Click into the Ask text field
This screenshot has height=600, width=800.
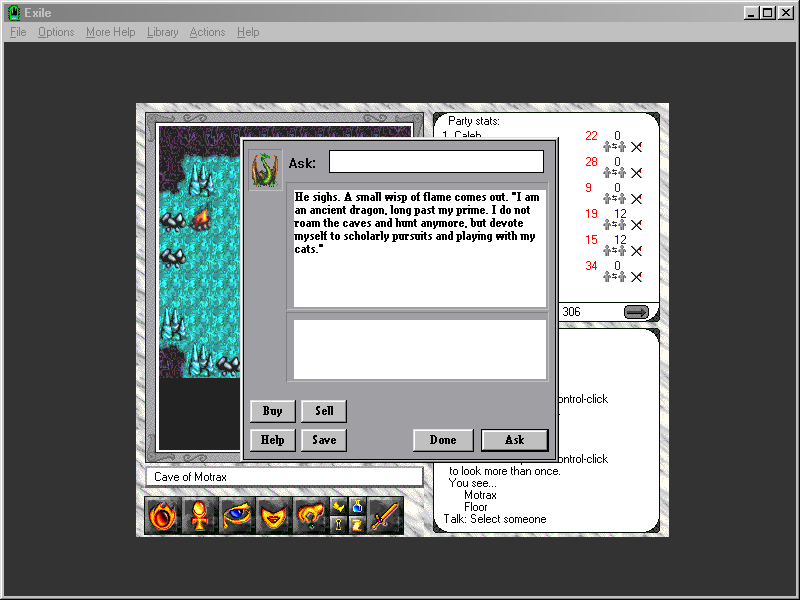coord(436,161)
